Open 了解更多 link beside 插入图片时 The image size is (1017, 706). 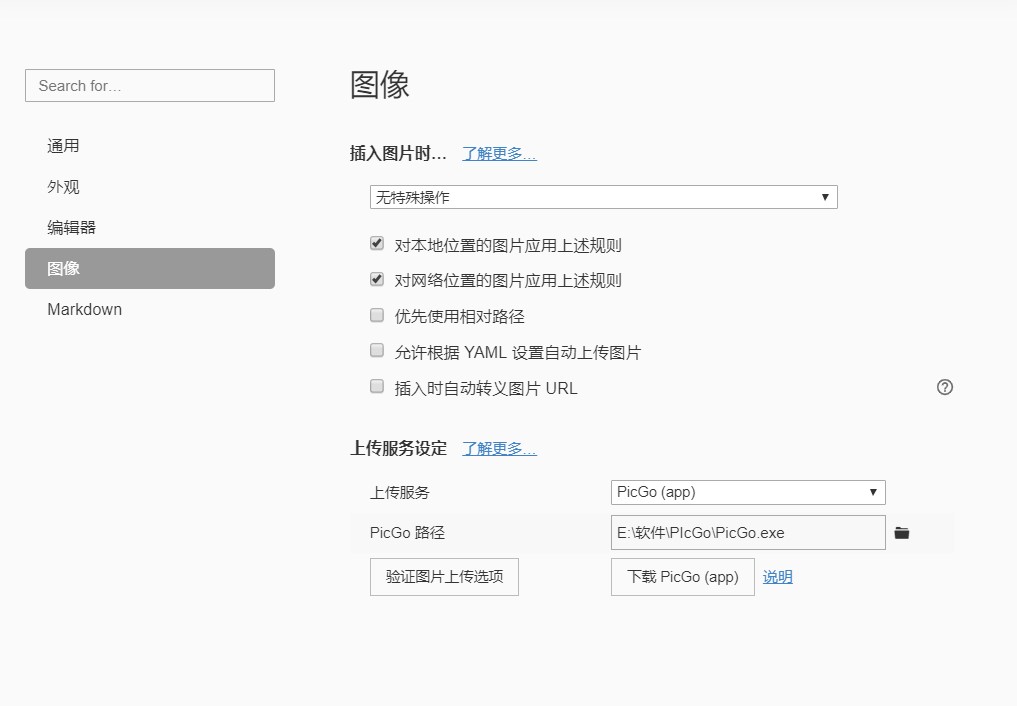point(499,154)
